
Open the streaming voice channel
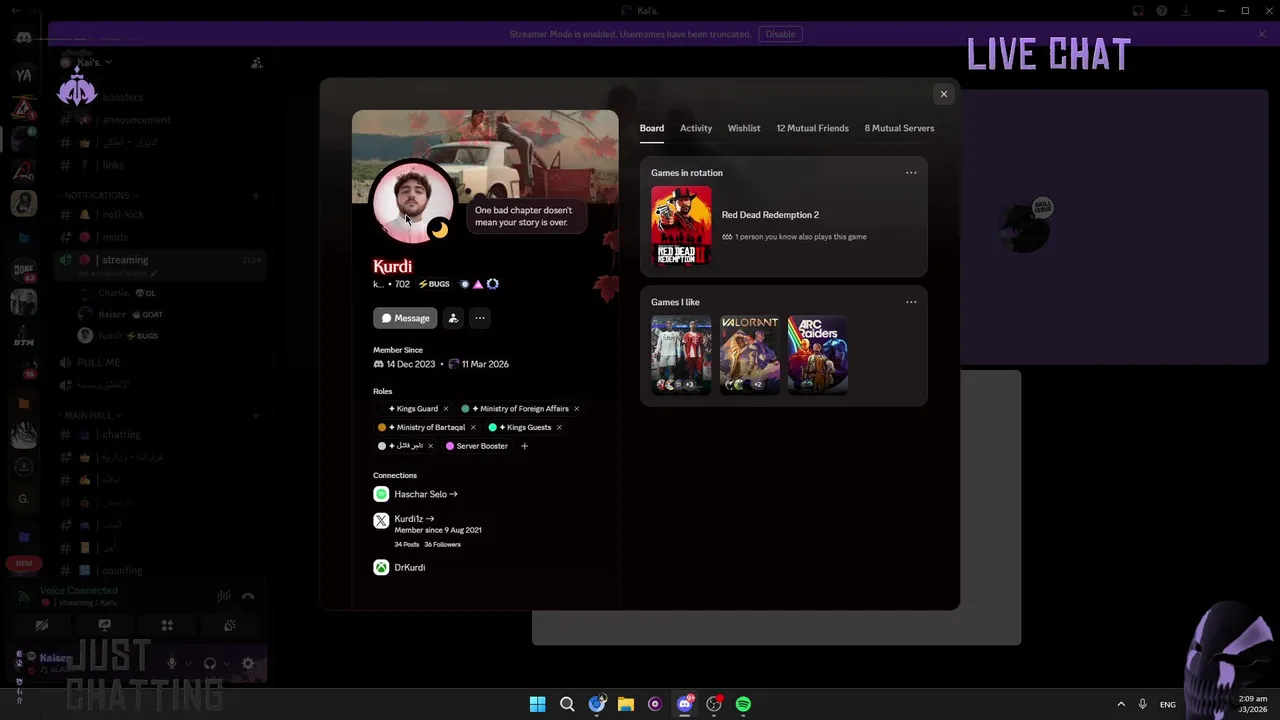[x=160, y=260]
